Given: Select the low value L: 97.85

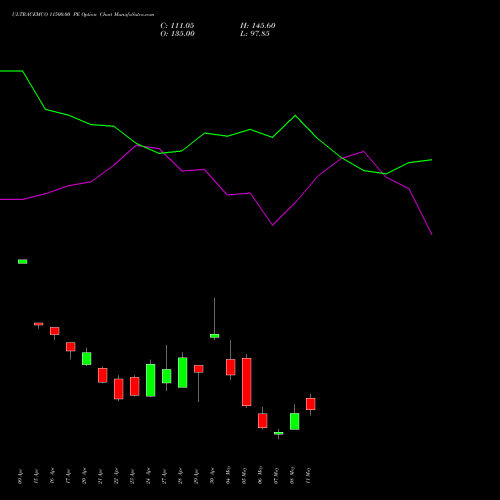Looking at the screenshot, I should pyautogui.click(x=255, y=34).
